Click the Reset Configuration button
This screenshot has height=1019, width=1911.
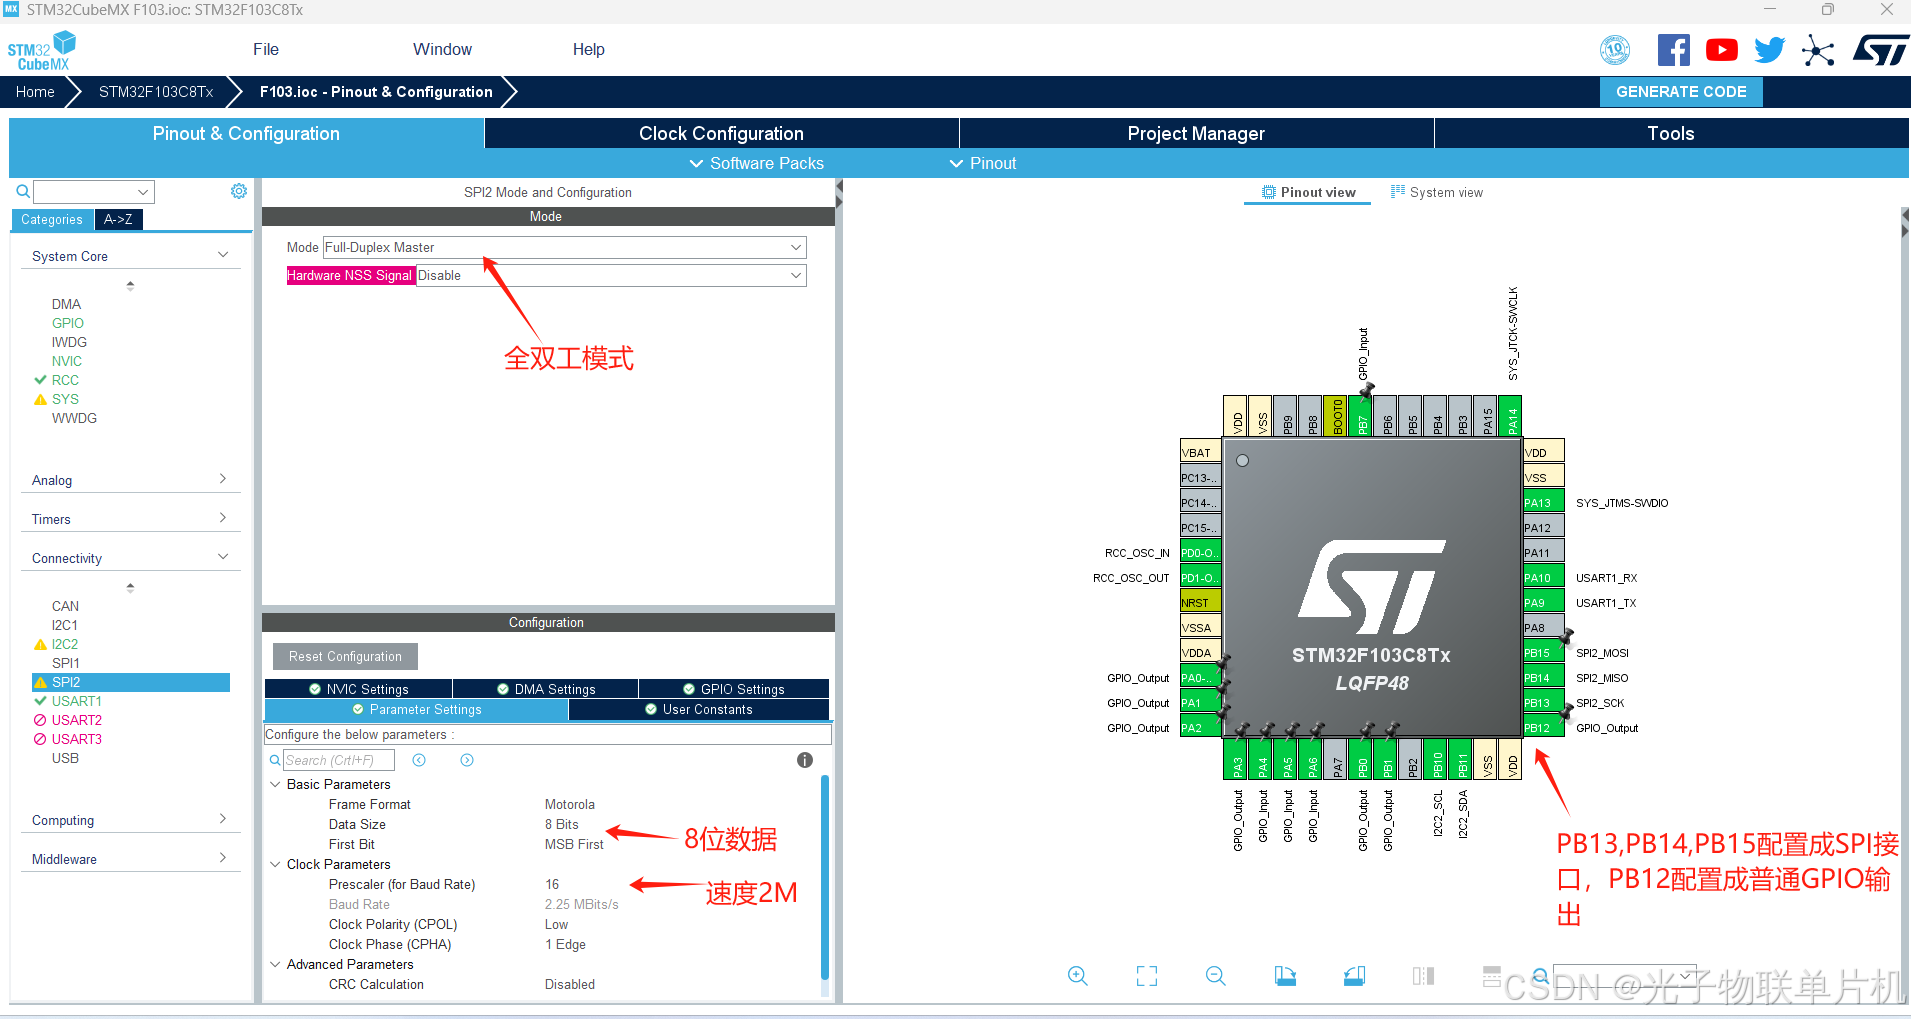coord(345,656)
